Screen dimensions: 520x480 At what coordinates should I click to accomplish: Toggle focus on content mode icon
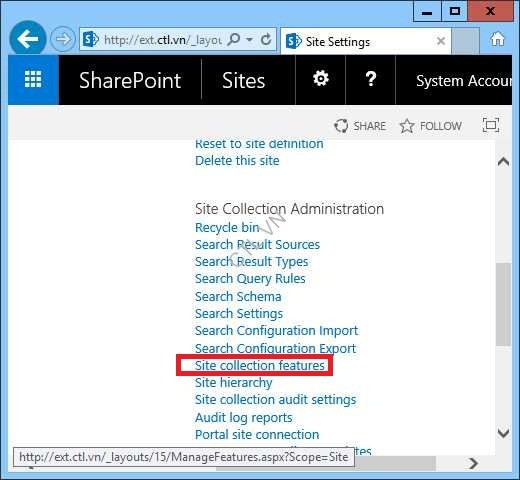491,125
